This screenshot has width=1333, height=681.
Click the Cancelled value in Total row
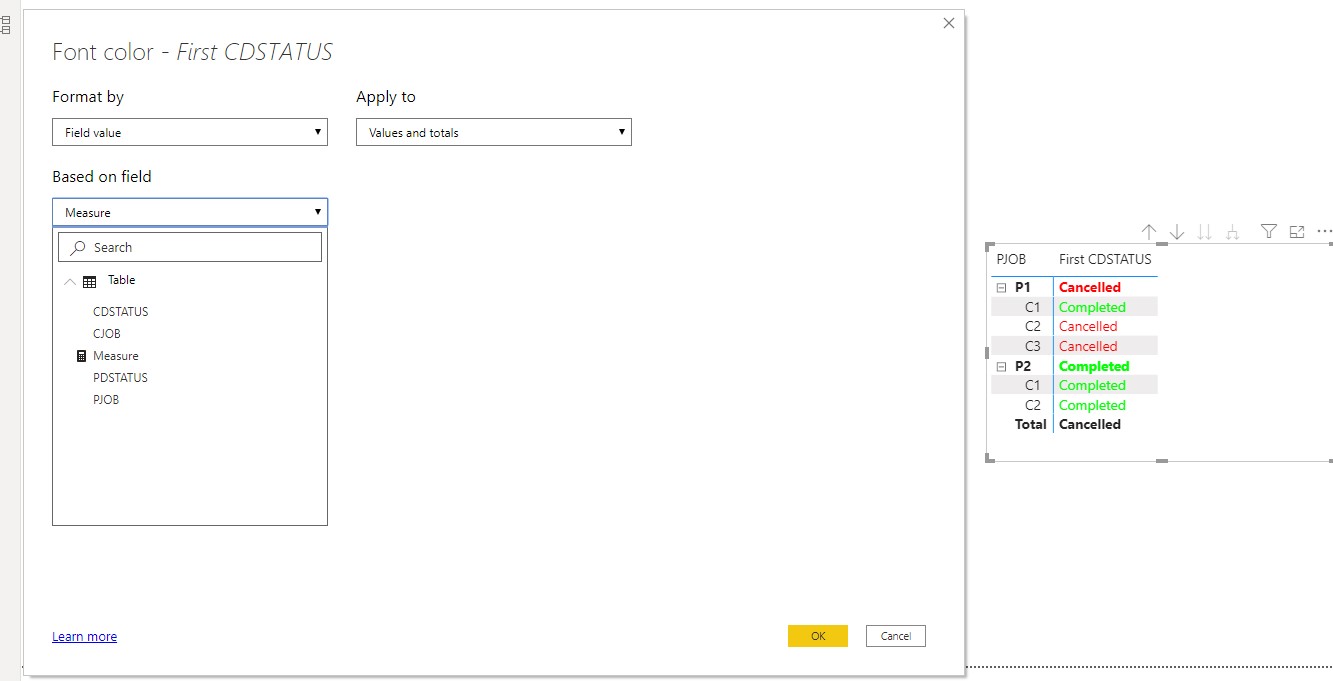pyautogui.click(x=1090, y=424)
